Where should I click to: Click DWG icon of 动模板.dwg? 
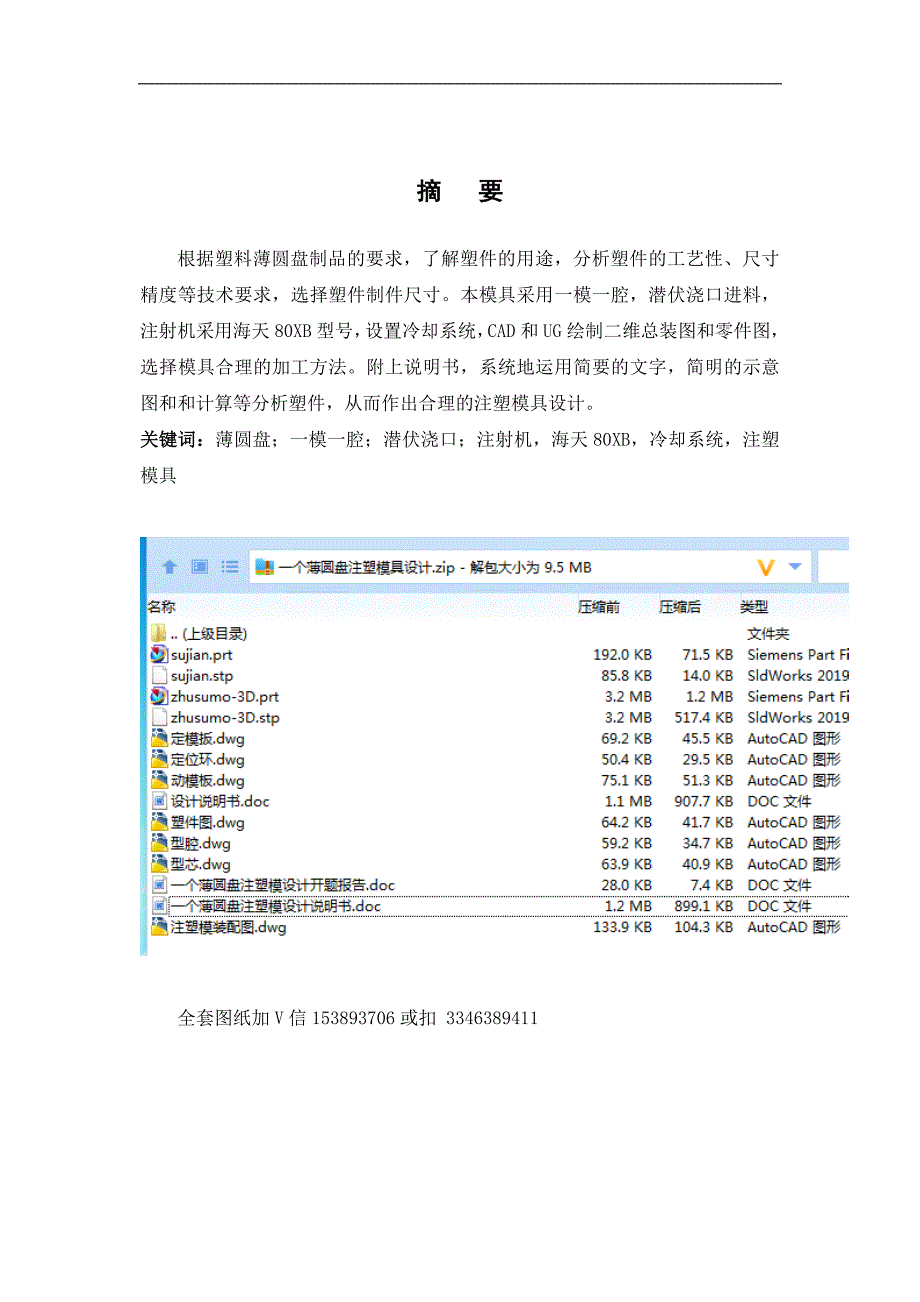pyautogui.click(x=158, y=781)
